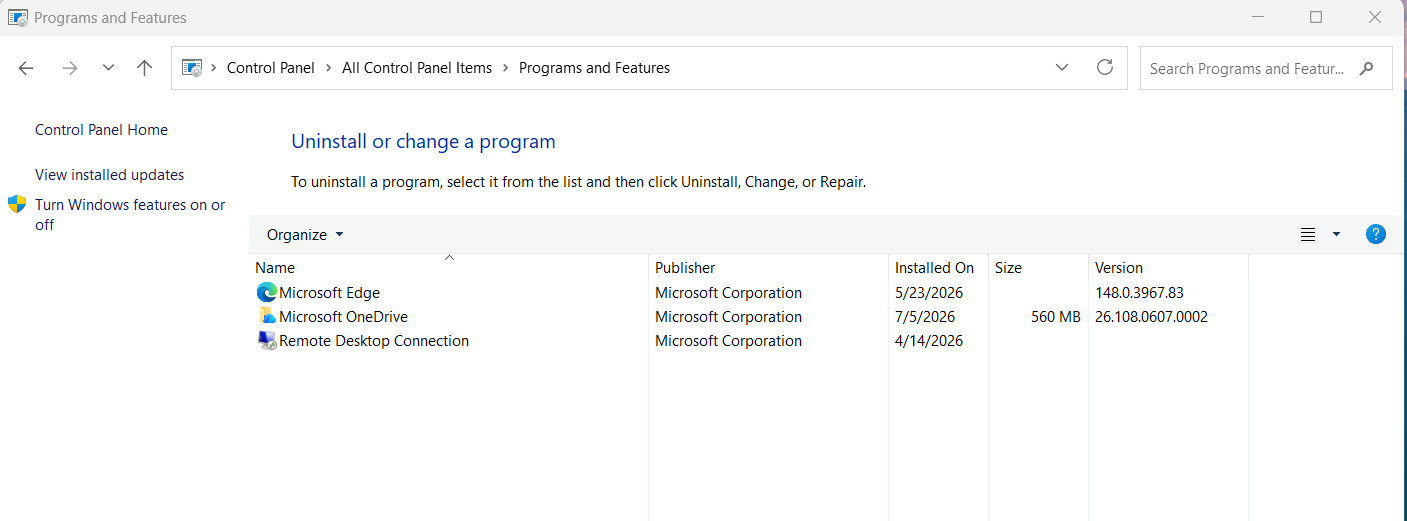Select All Control Panel Items breadcrumb
Image resolution: width=1407 pixels, height=521 pixels.
[417, 68]
